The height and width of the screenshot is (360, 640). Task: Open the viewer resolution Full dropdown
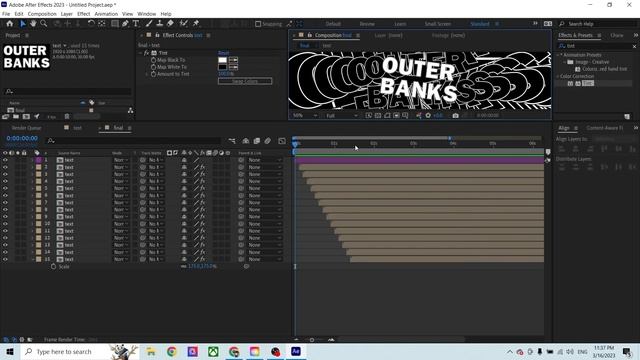pos(342,116)
